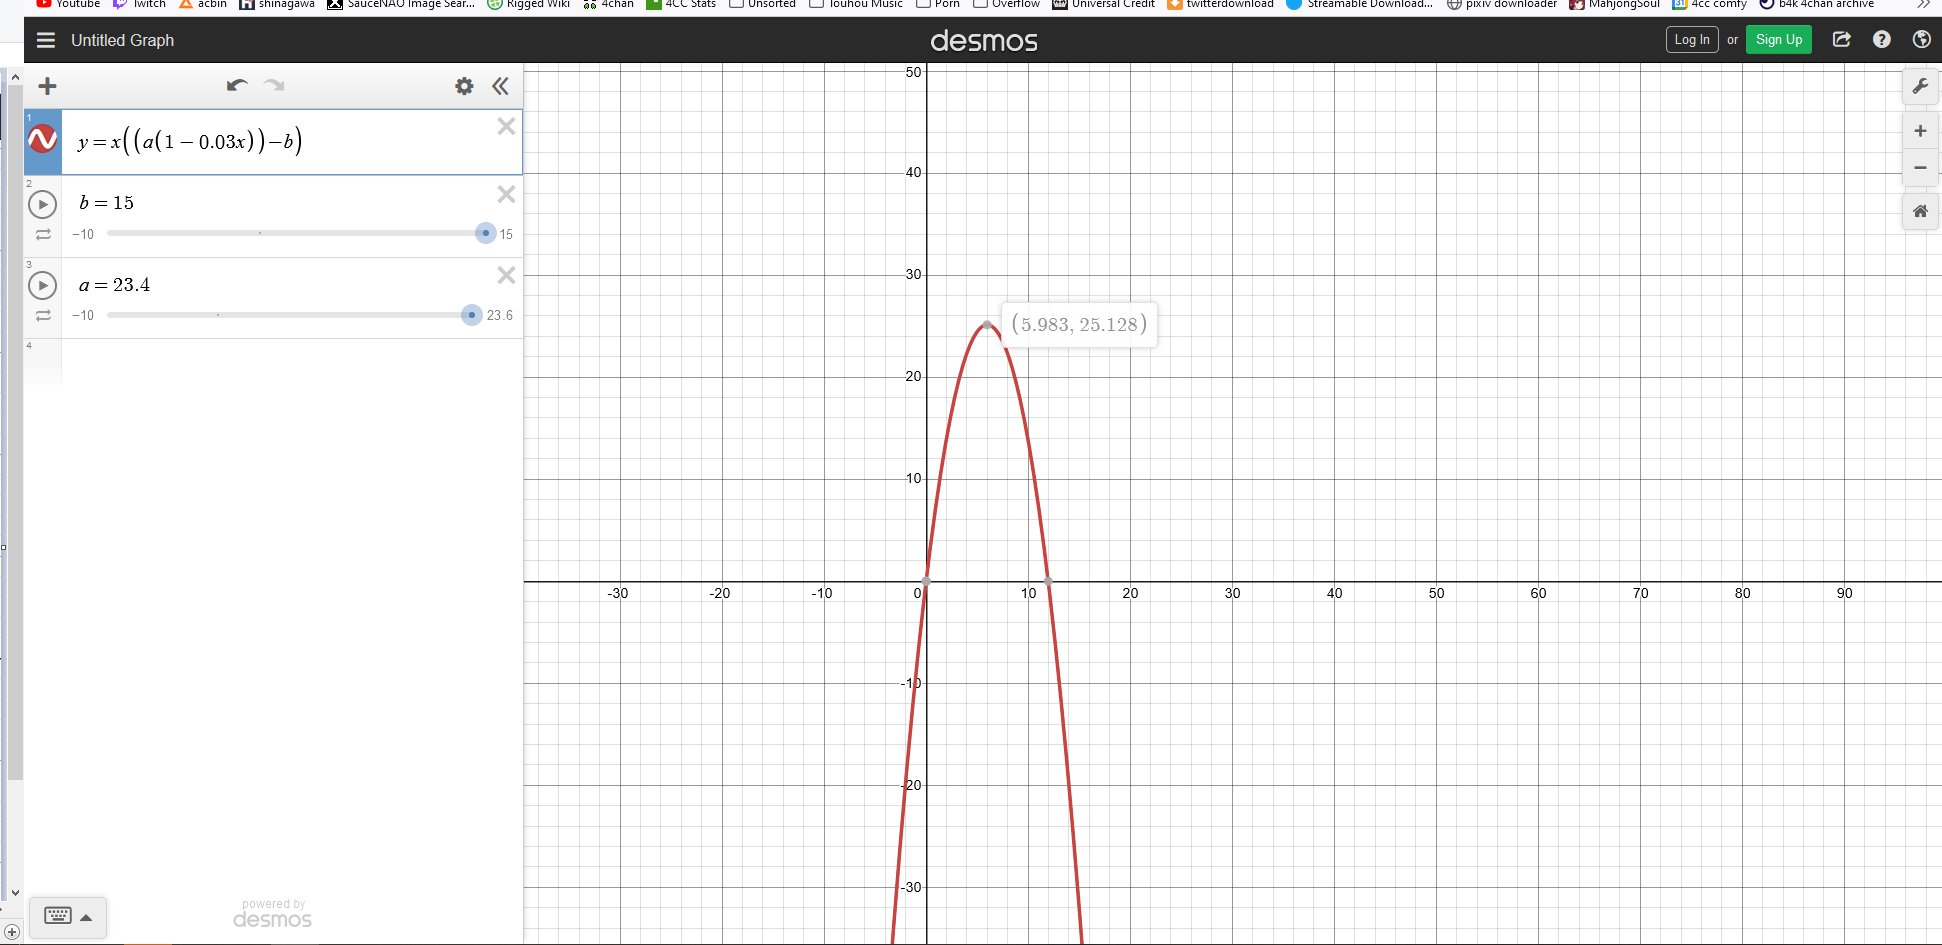Open the Universal Credit bookmark
The image size is (1942, 945).
point(1103,4)
